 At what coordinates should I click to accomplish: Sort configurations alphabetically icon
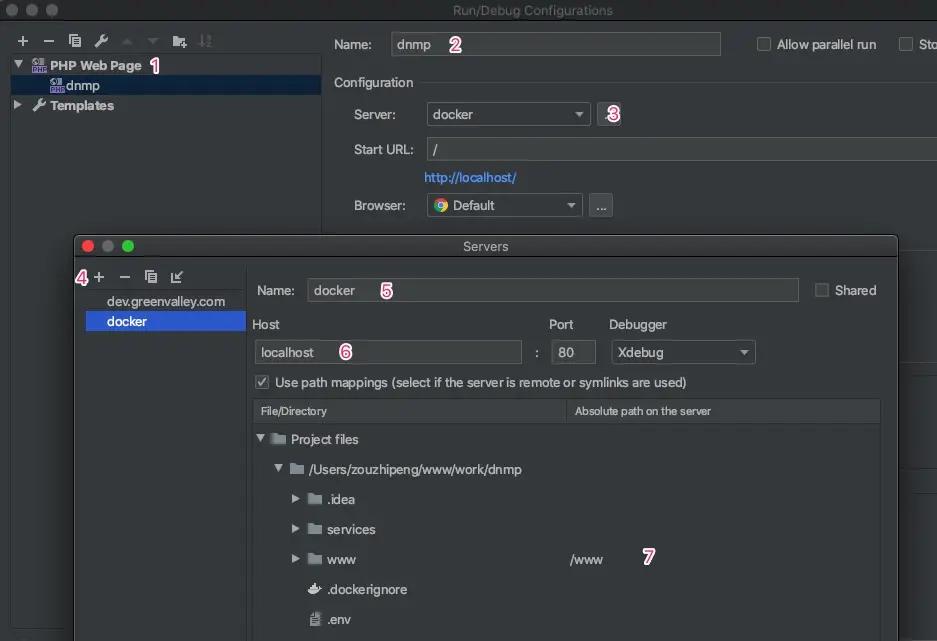tap(205, 41)
